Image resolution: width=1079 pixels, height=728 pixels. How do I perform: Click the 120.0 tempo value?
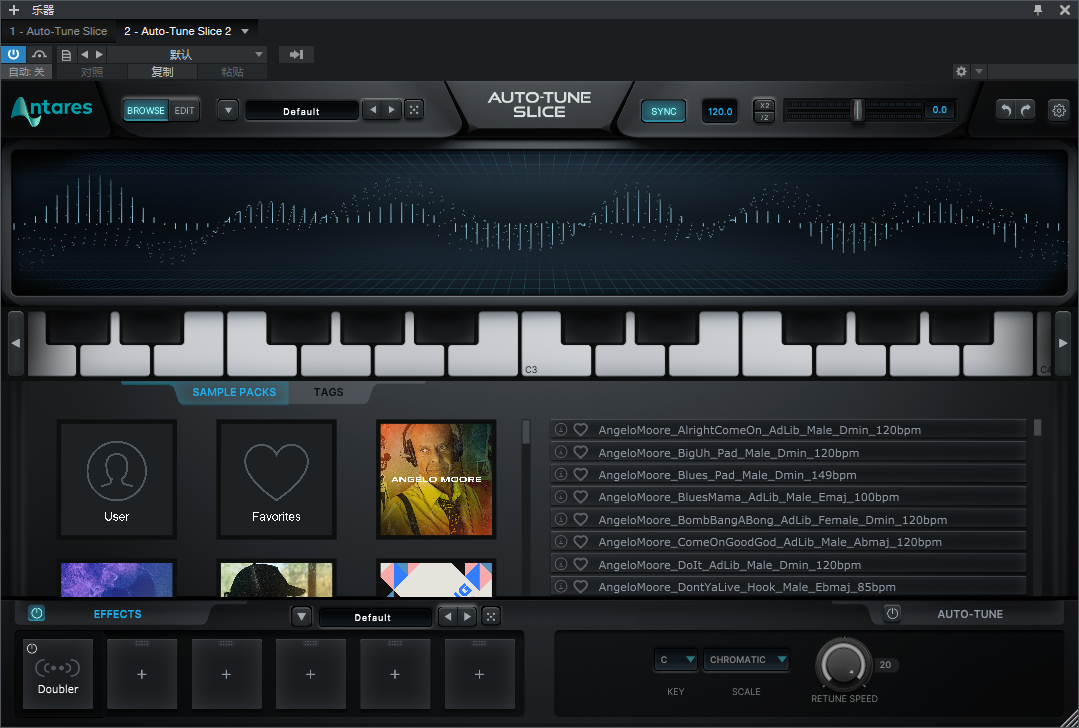720,111
